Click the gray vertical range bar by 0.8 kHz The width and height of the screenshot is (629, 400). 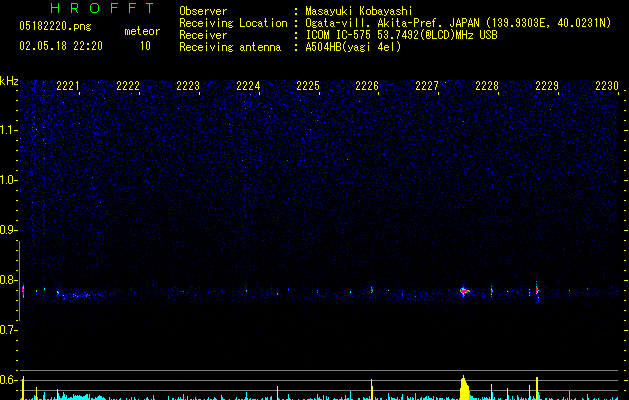point(19,280)
